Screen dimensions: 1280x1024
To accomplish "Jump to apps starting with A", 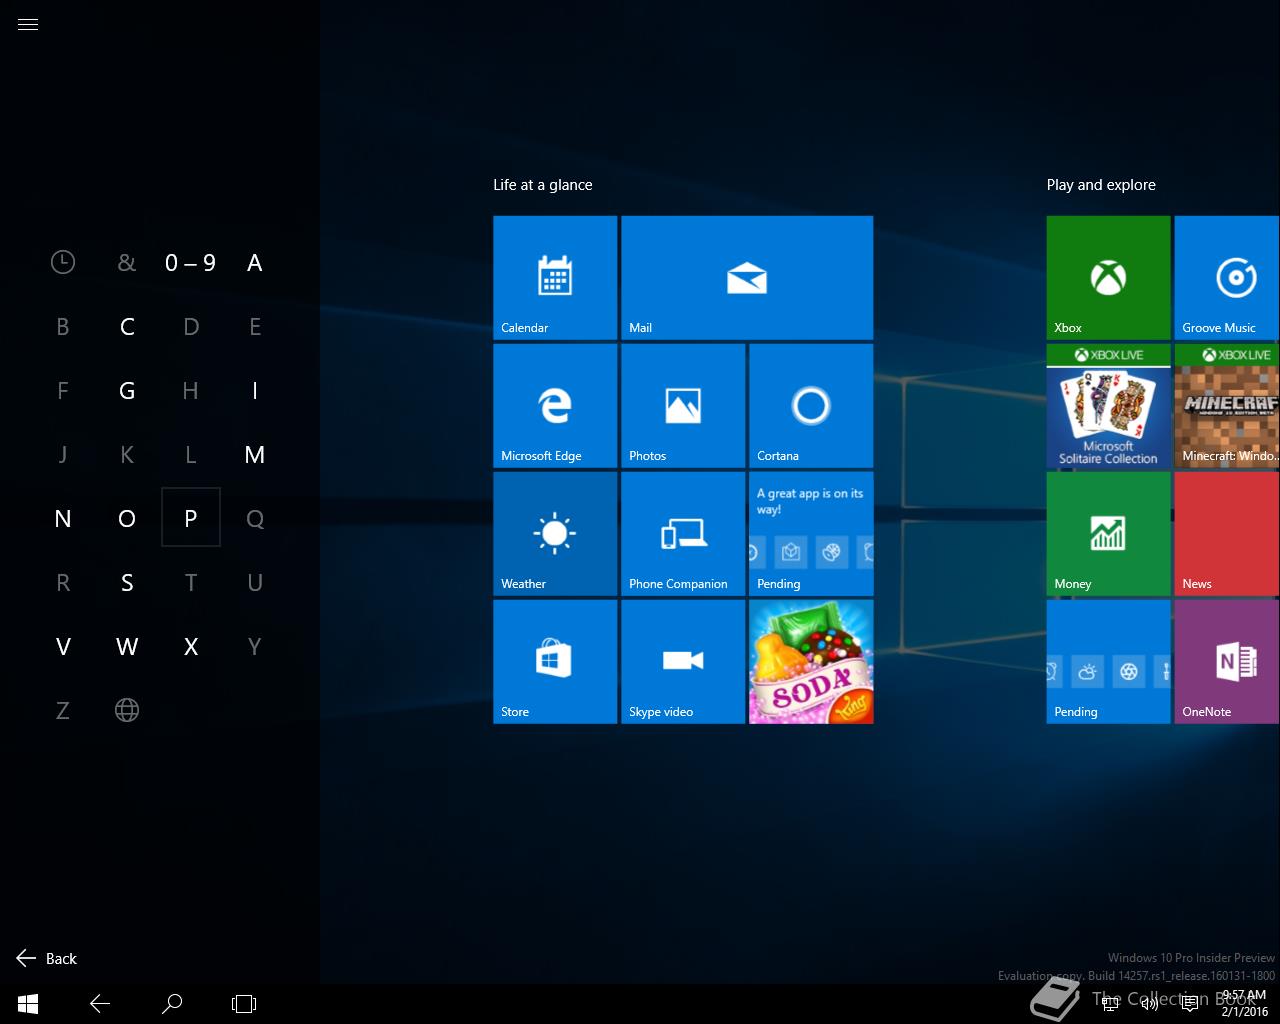I will [255, 263].
